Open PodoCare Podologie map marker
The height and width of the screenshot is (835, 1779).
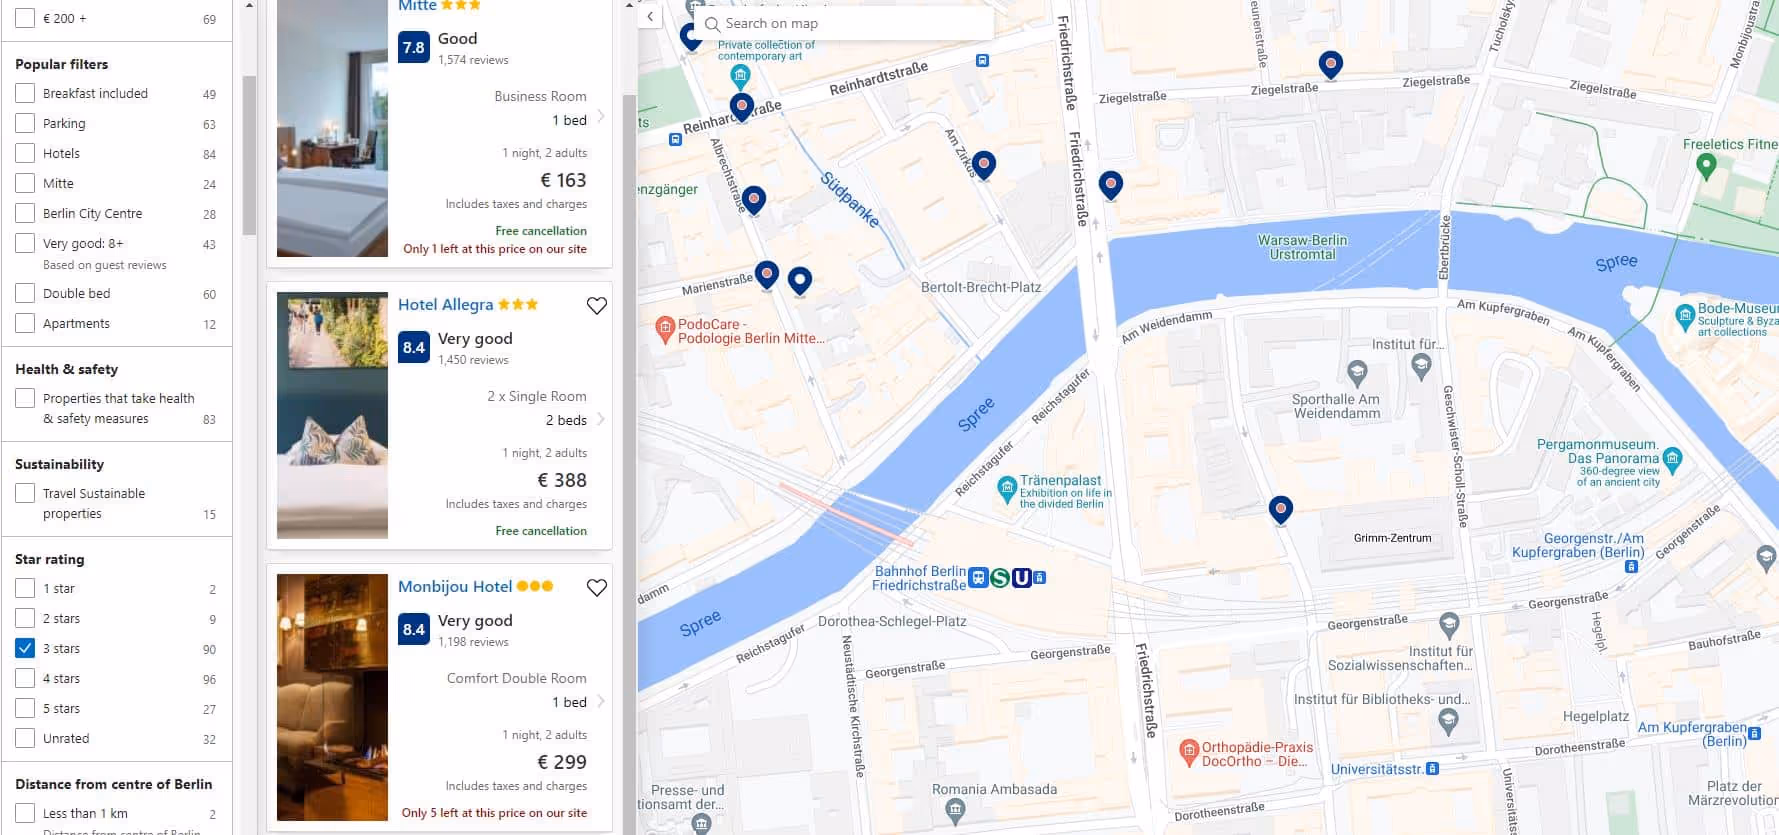click(665, 329)
